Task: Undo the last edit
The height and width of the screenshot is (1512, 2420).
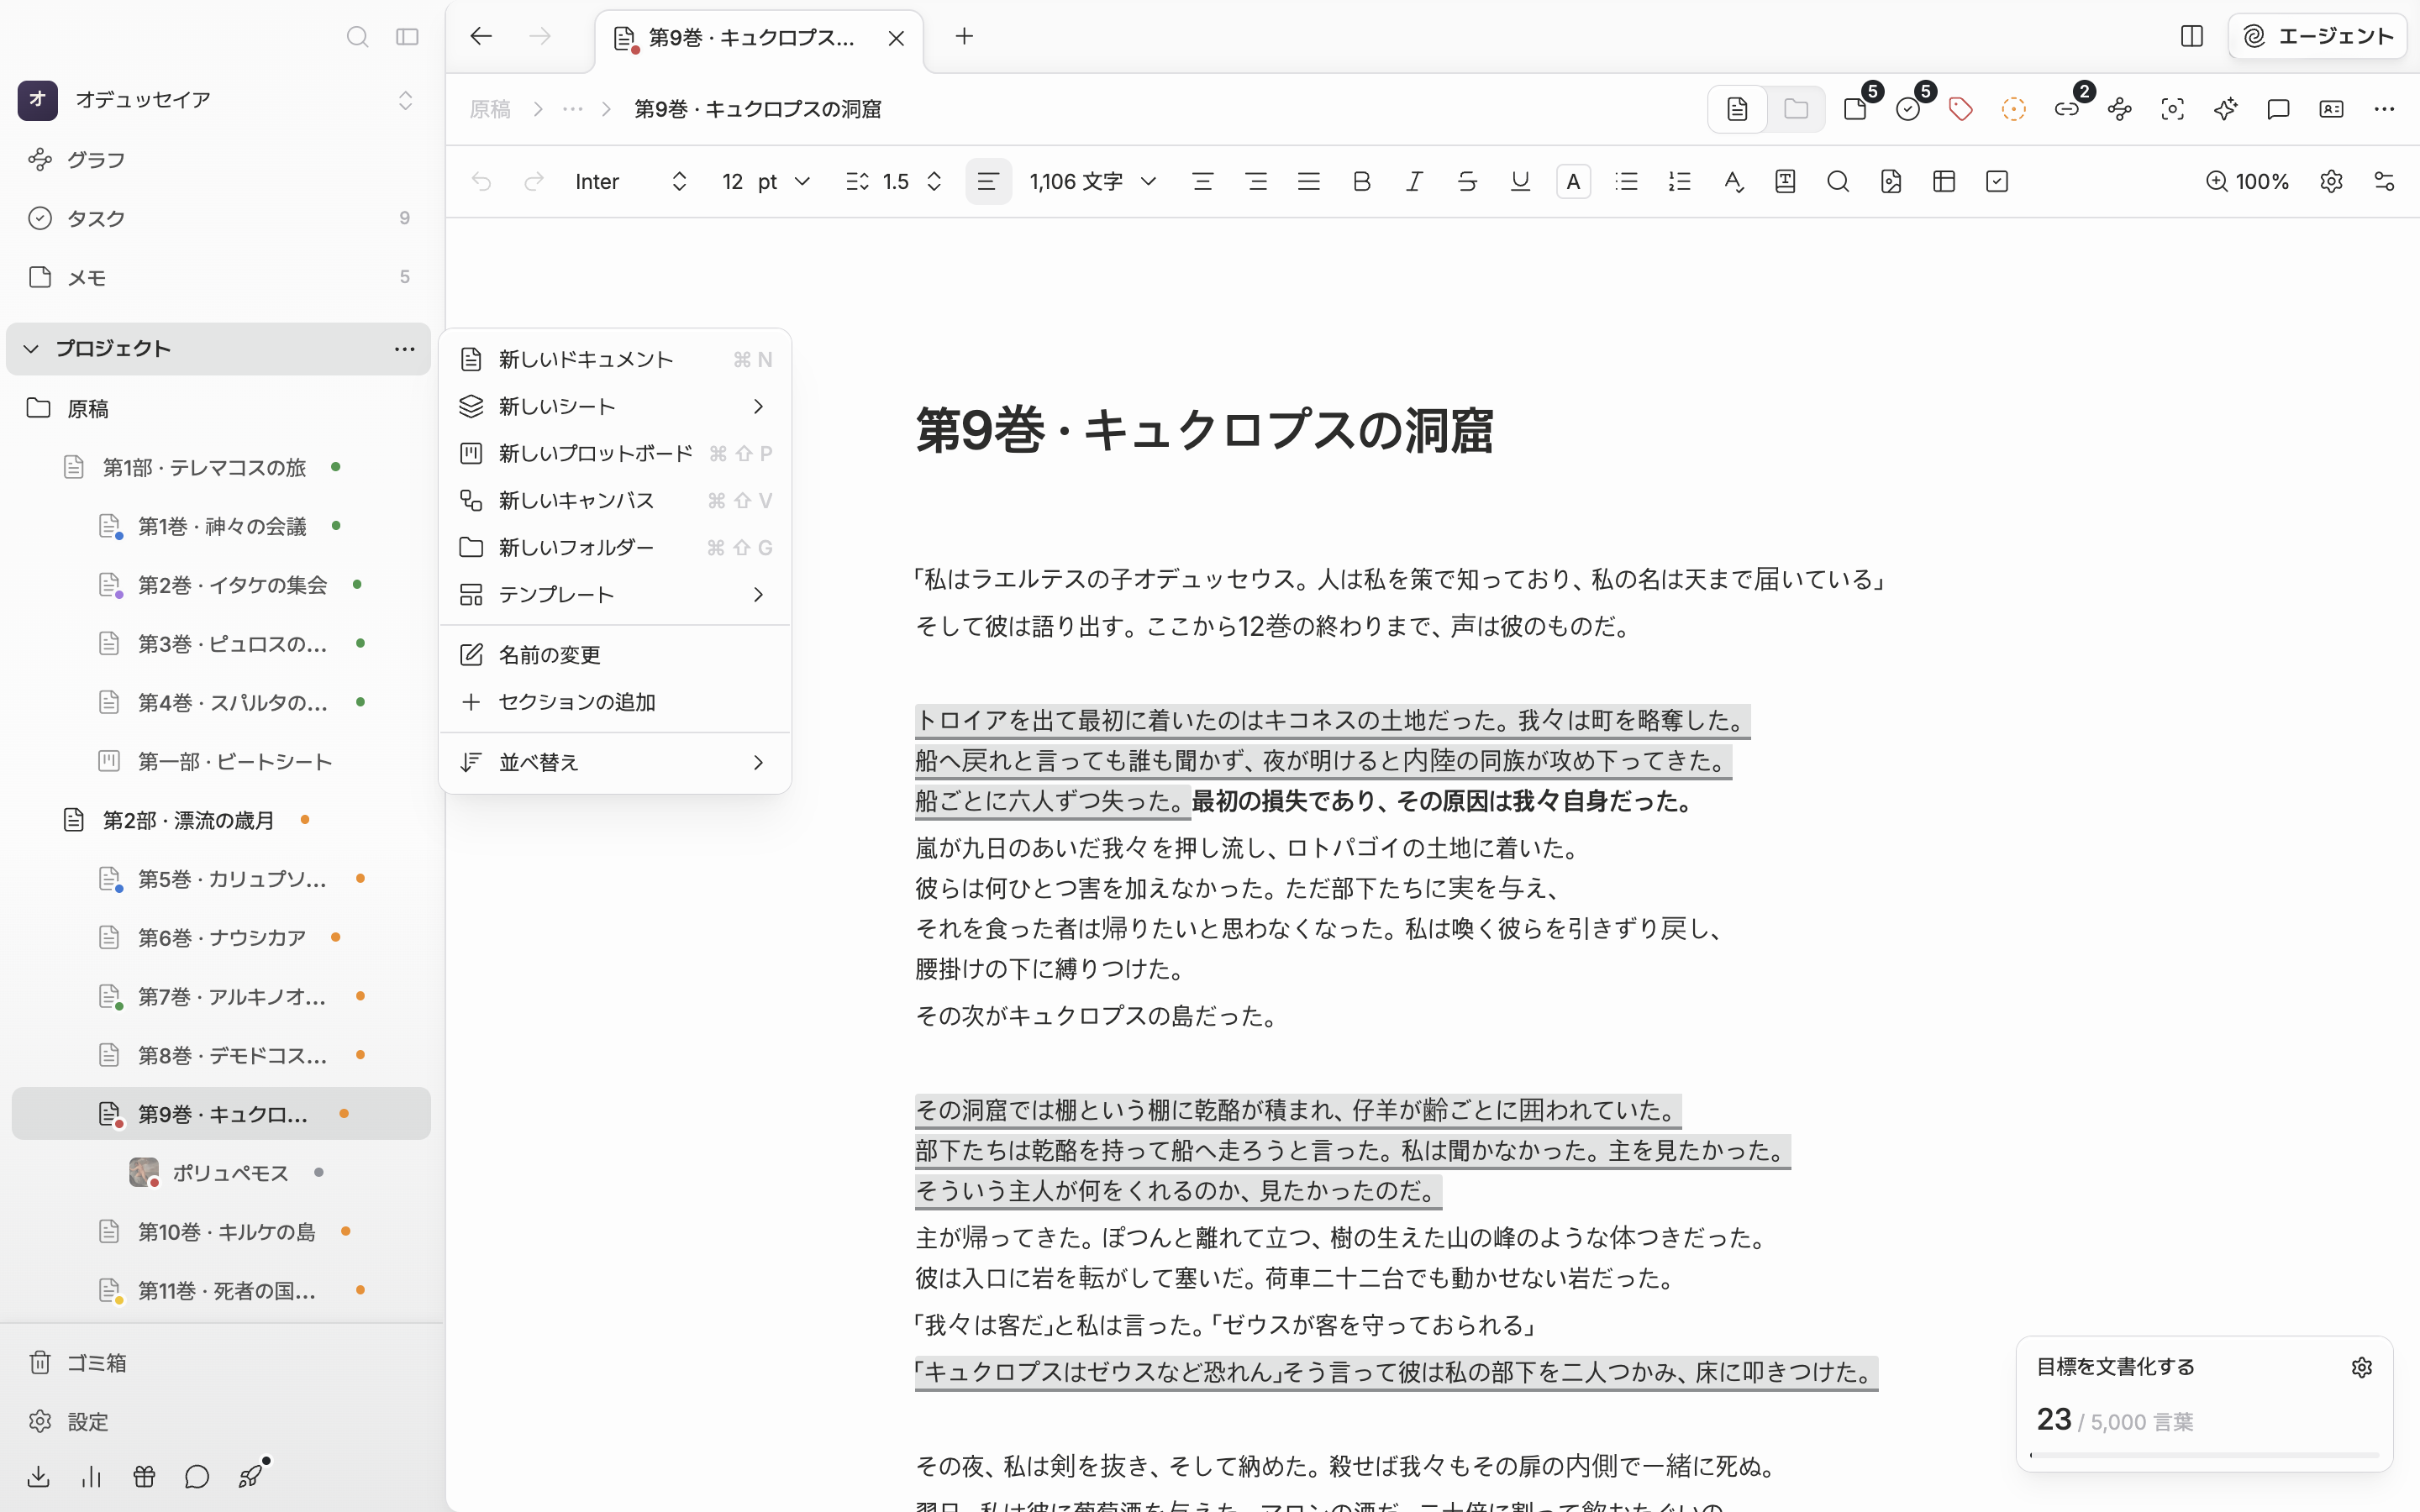Action: coord(481,181)
